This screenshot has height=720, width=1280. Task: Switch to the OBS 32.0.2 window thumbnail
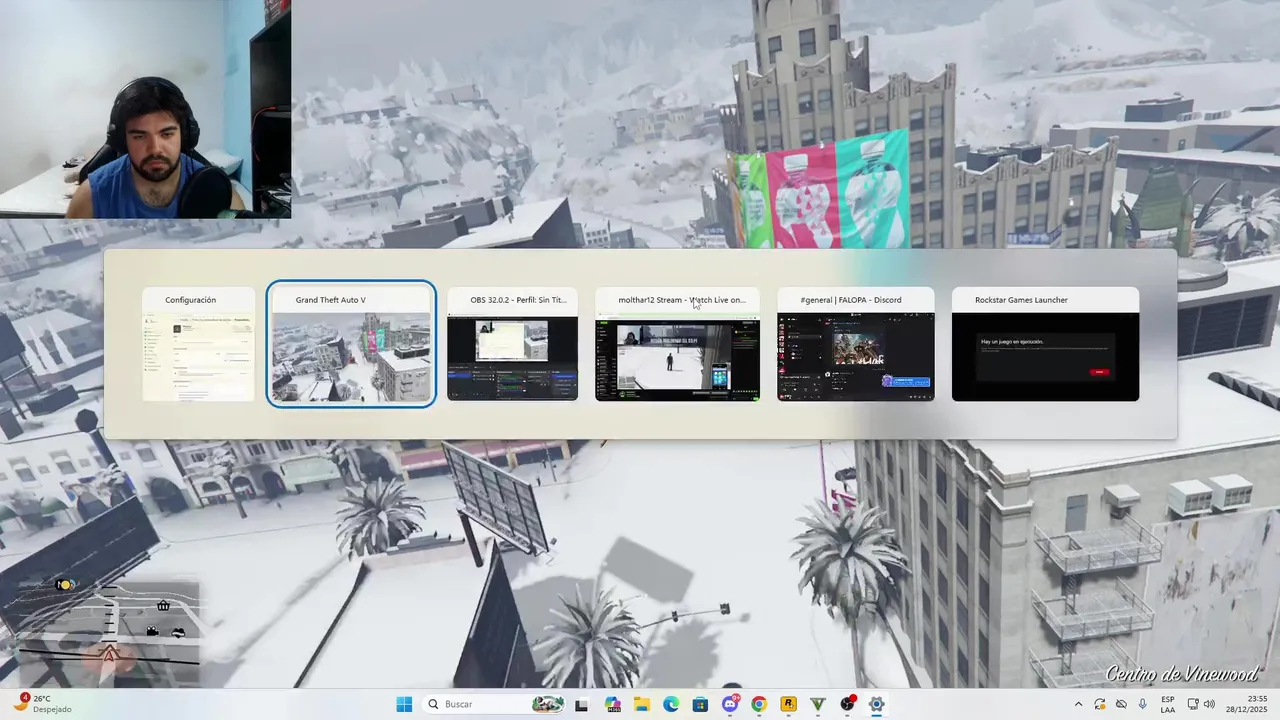click(x=512, y=344)
